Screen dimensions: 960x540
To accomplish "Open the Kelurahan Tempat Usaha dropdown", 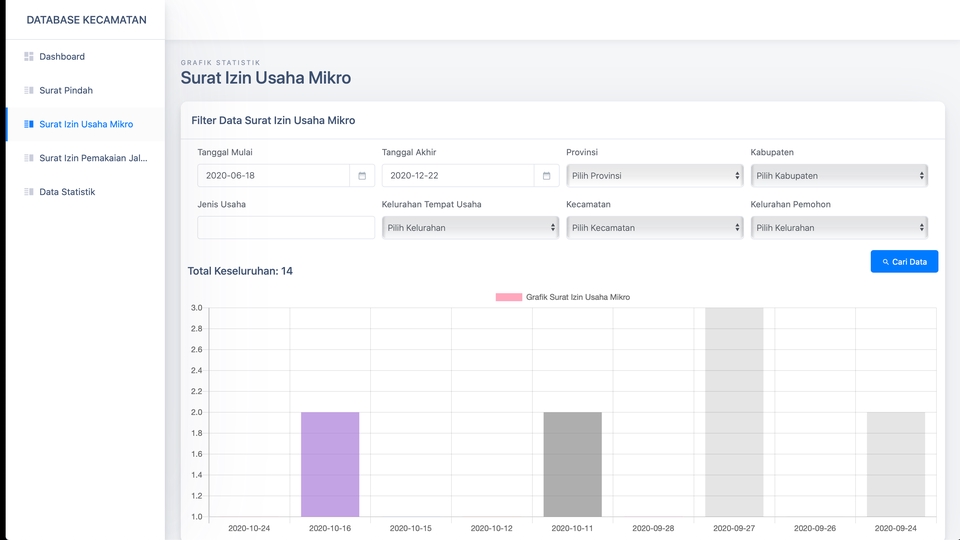I will (x=470, y=228).
